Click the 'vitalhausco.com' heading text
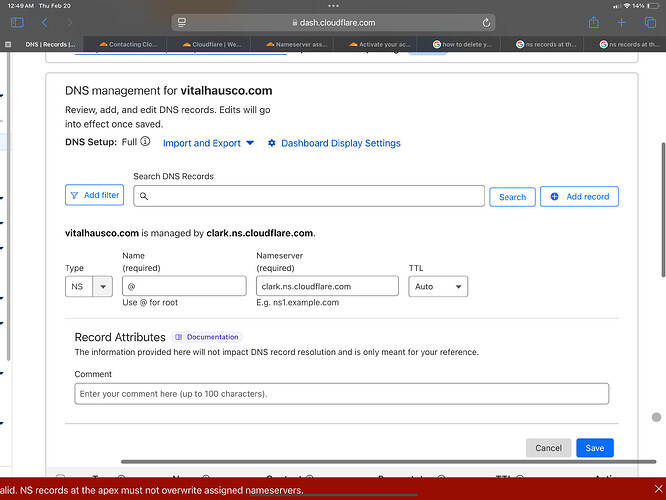The height and width of the screenshot is (500, 666). pos(226,91)
